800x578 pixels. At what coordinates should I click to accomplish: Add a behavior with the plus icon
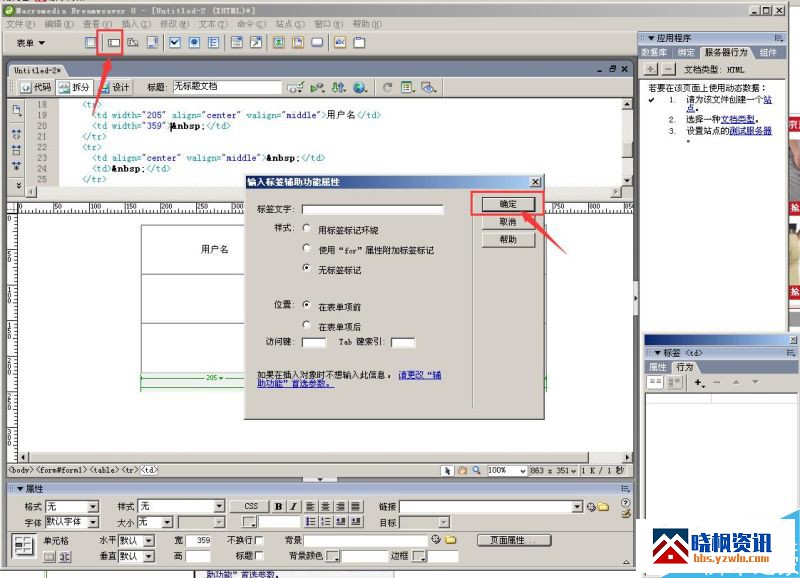click(x=699, y=383)
